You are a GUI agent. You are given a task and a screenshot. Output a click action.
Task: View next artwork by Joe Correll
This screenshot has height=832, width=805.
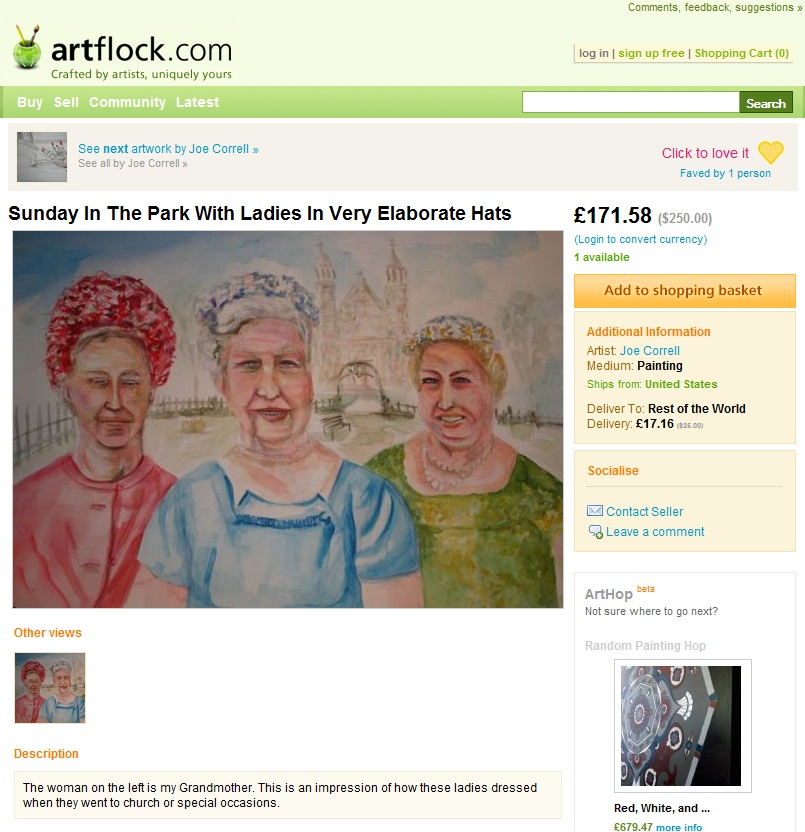pyautogui.click(x=168, y=149)
